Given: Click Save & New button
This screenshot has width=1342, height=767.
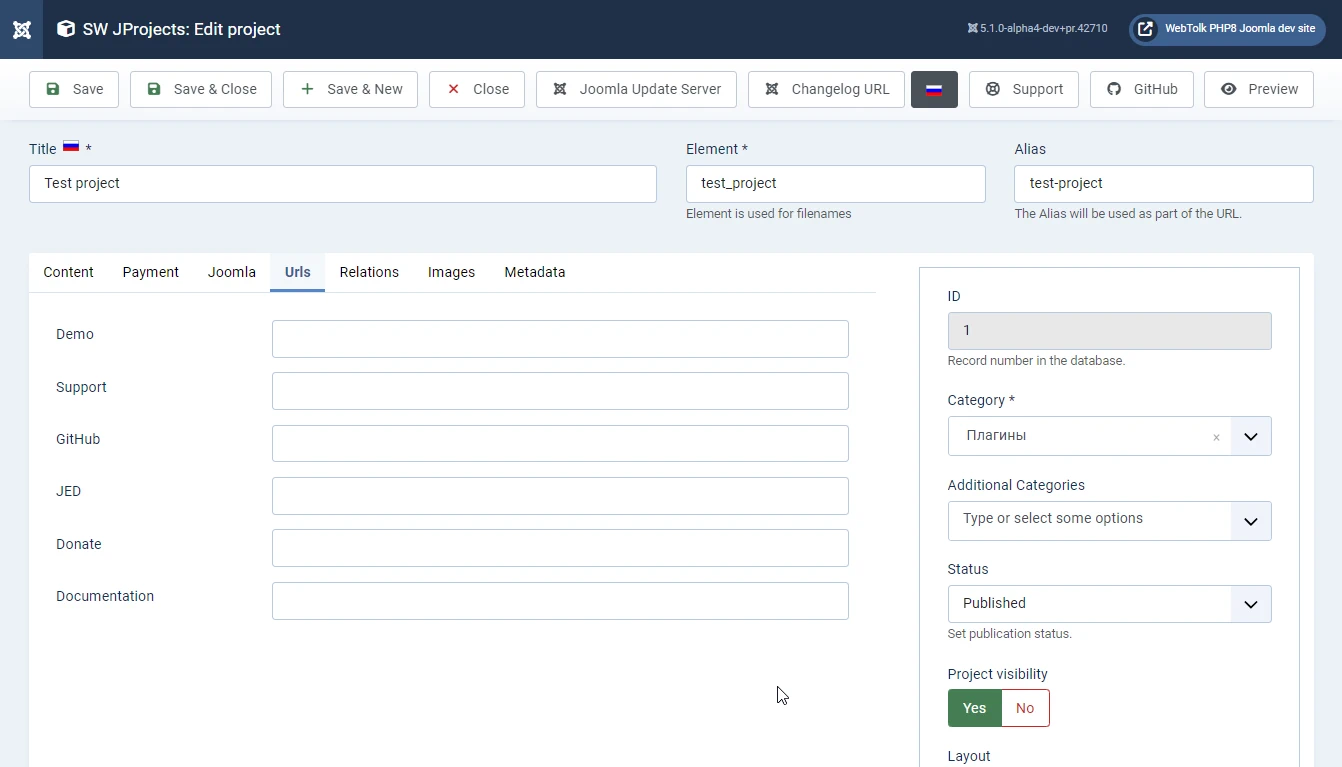Looking at the screenshot, I should tap(350, 89).
